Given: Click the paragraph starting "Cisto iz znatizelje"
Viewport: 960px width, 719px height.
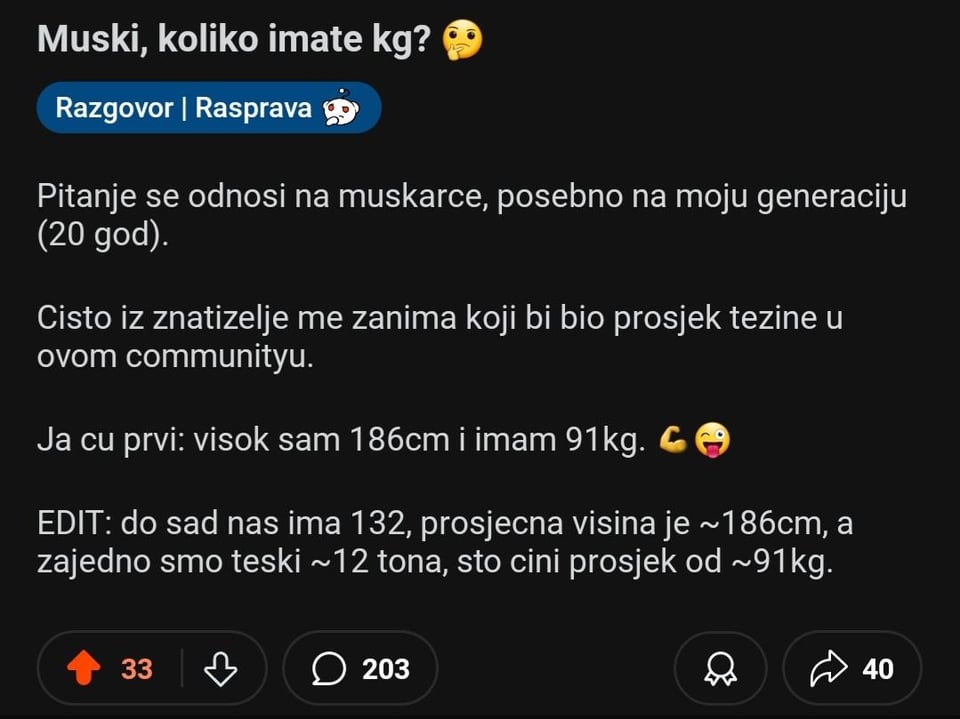Looking at the screenshot, I should tap(440, 318).
